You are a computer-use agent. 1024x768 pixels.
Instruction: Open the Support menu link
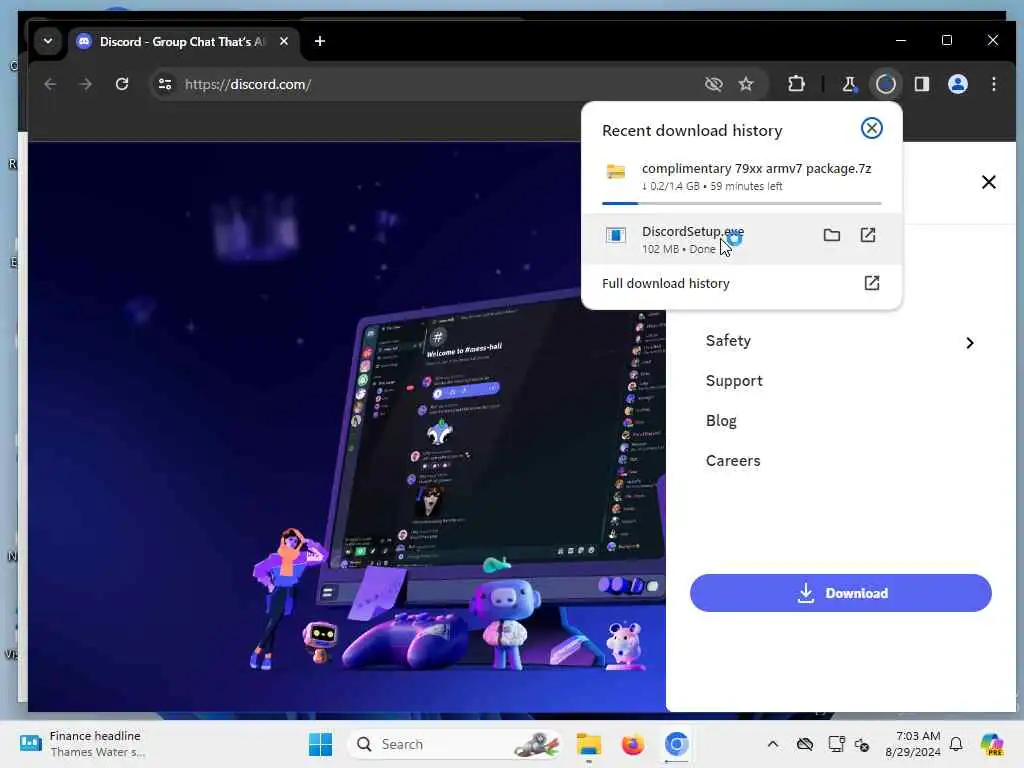(x=734, y=381)
